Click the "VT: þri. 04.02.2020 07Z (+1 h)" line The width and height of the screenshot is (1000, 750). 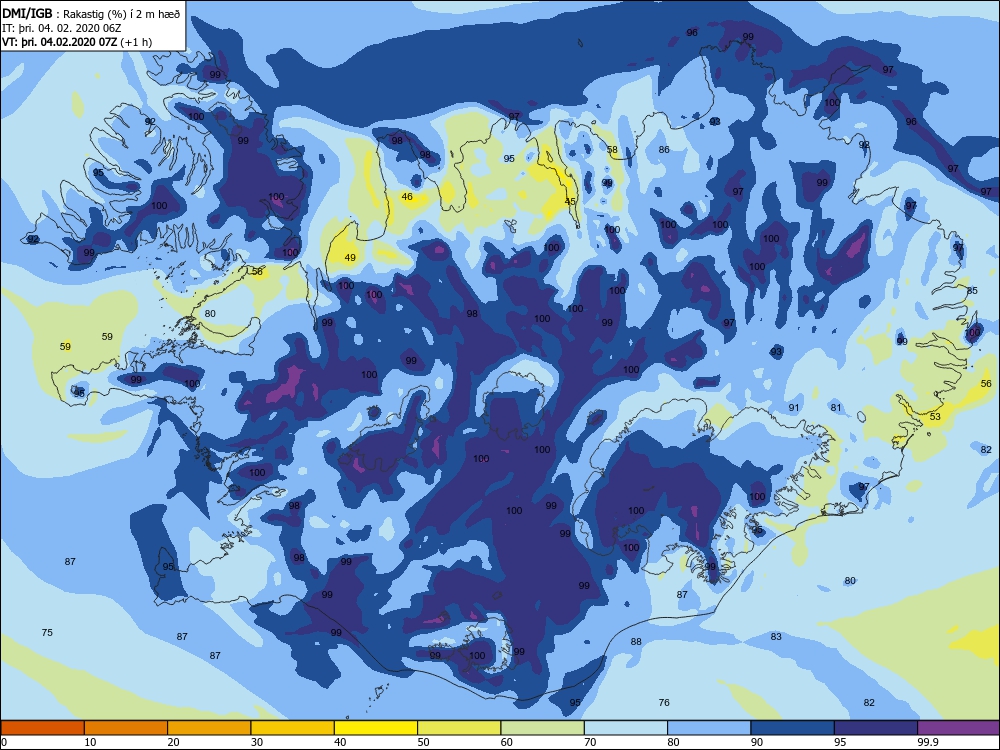point(77,42)
